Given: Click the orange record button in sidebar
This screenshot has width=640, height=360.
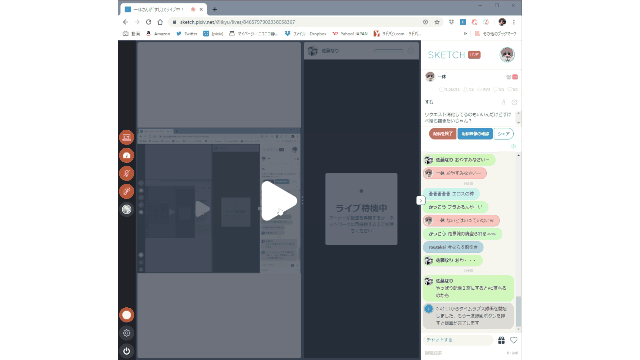Looking at the screenshot, I should pos(127,315).
